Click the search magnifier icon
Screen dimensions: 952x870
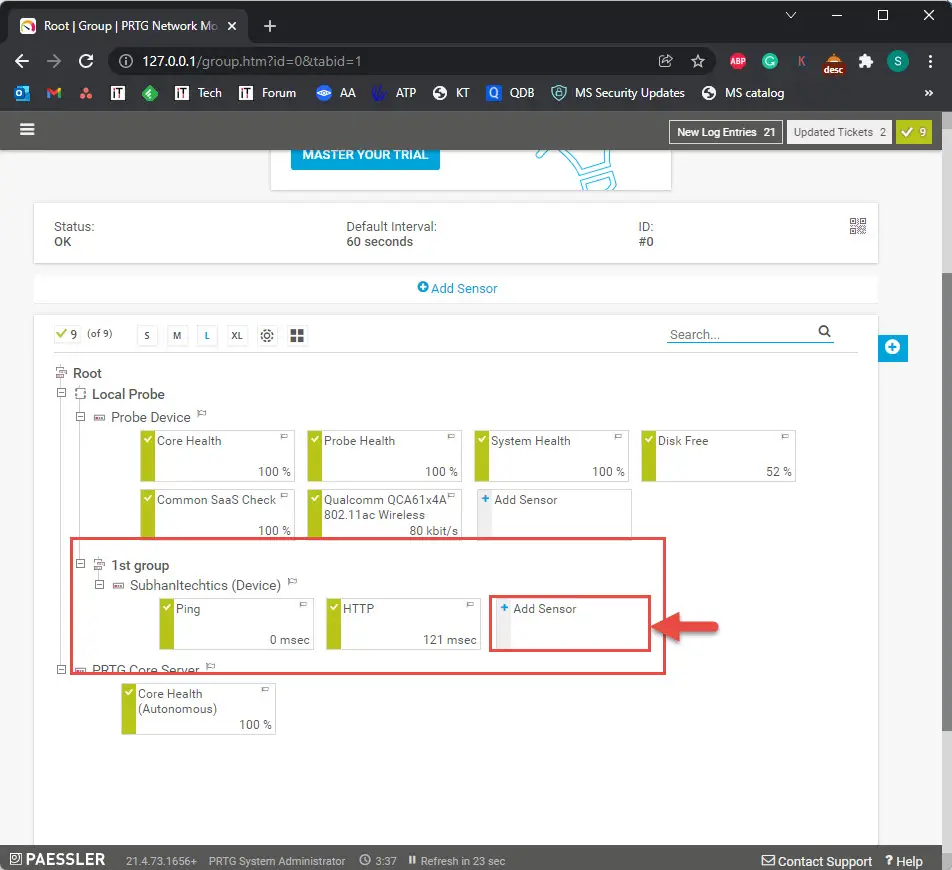tap(824, 331)
